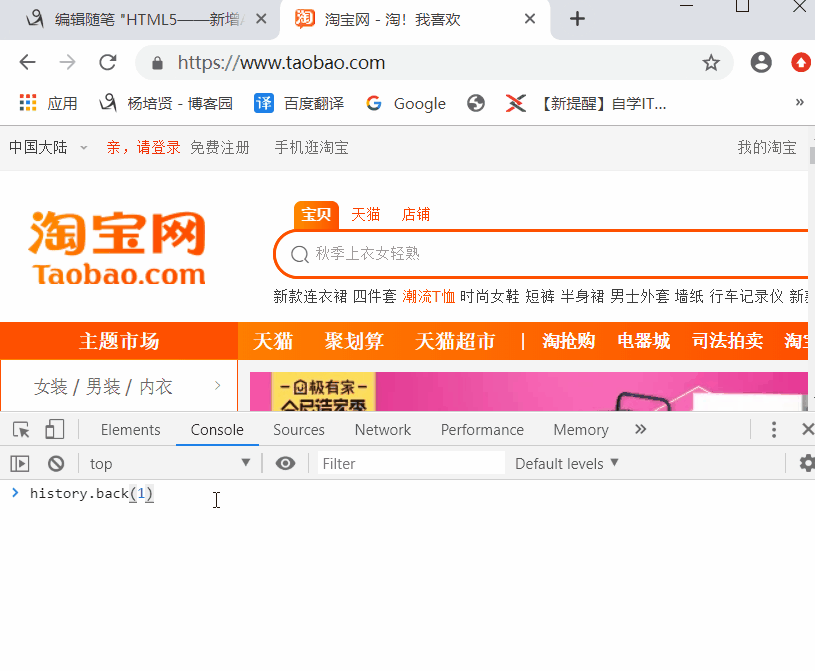
Task: Click the 女装 category link
Action: (x=50, y=387)
